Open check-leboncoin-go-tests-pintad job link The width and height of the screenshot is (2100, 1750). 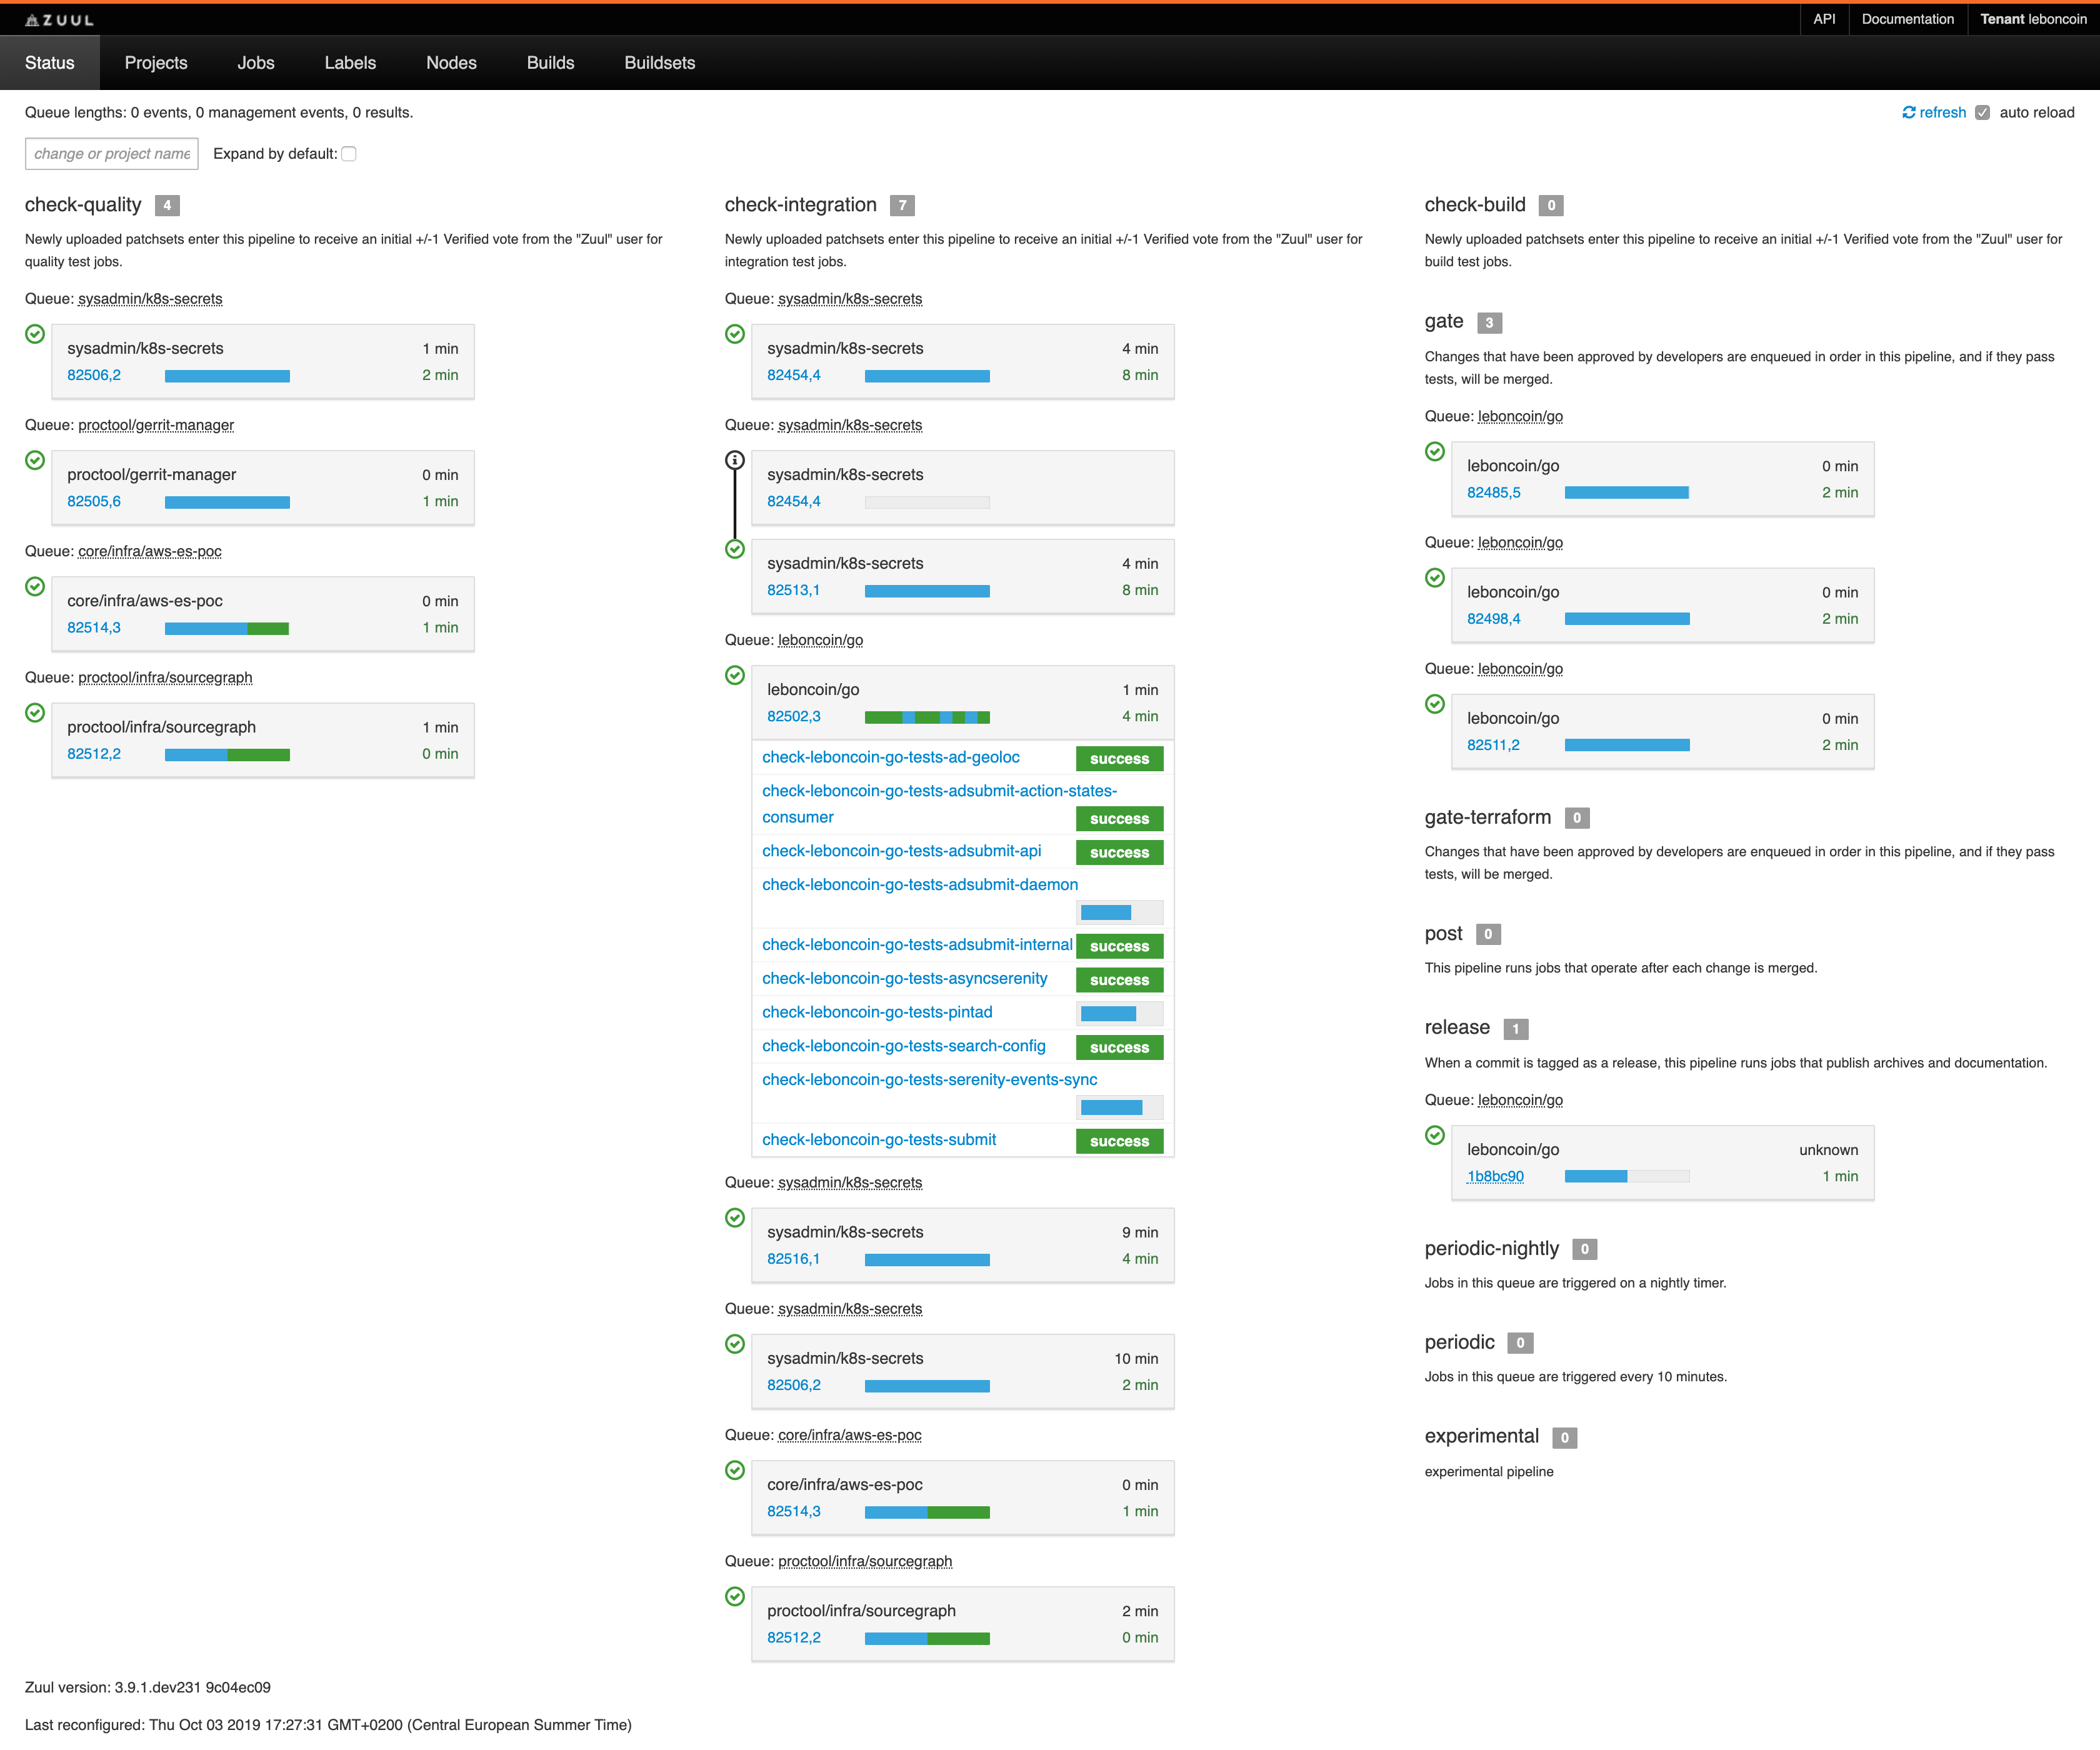click(x=877, y=1012)
